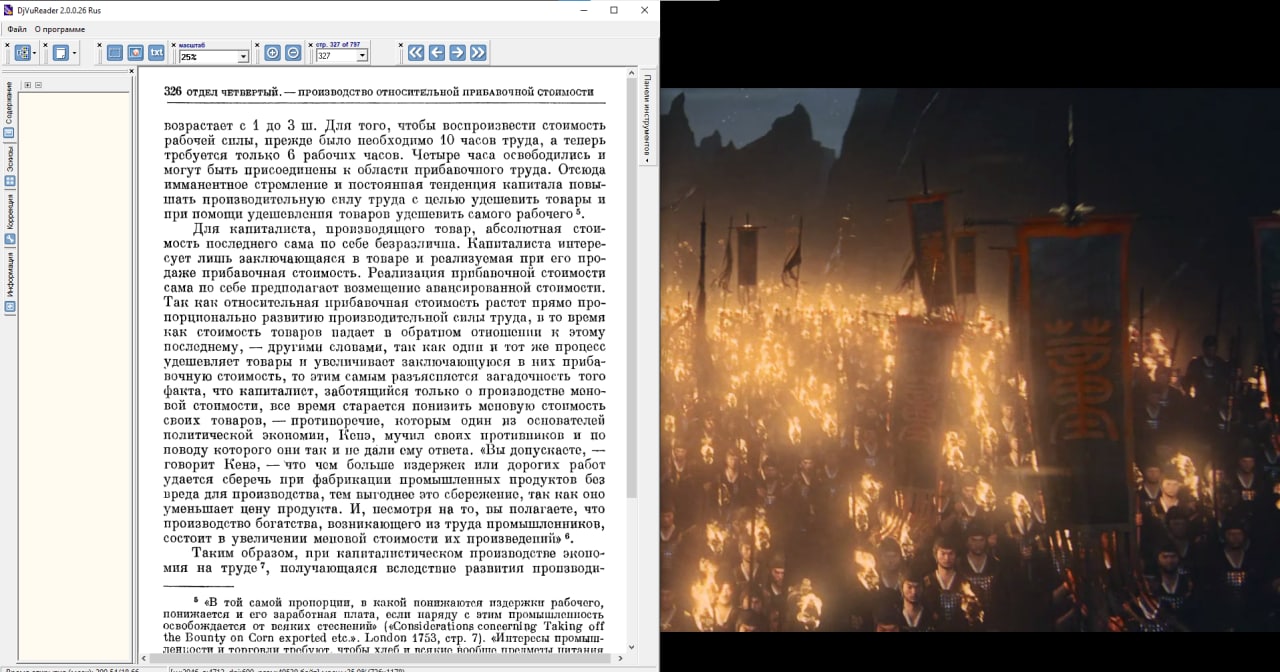This screenshot has width=1280, height=672.
Task: Close the page number toolbar section
Action: [x=310, y=45]
